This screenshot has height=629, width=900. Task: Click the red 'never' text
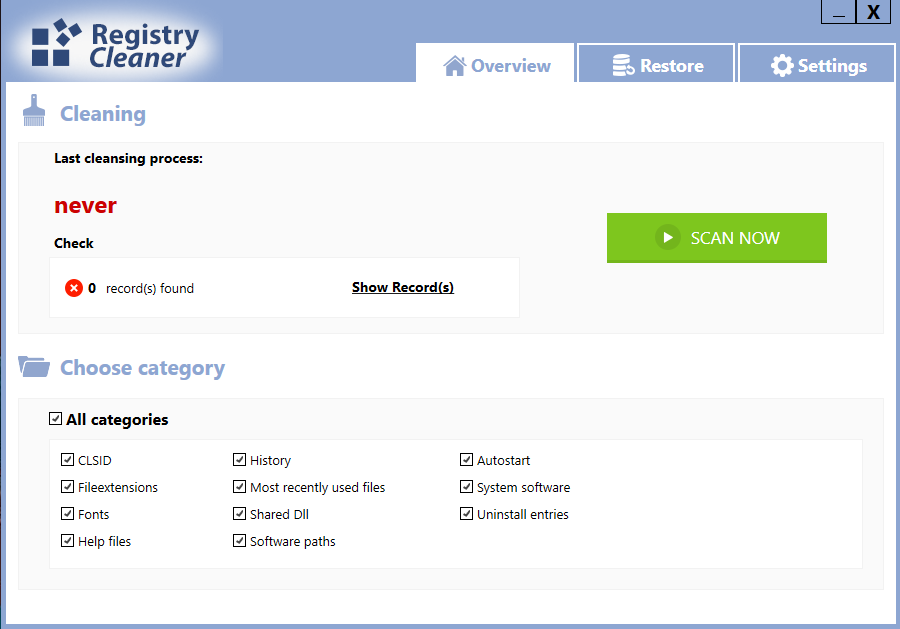click(86, 205)
